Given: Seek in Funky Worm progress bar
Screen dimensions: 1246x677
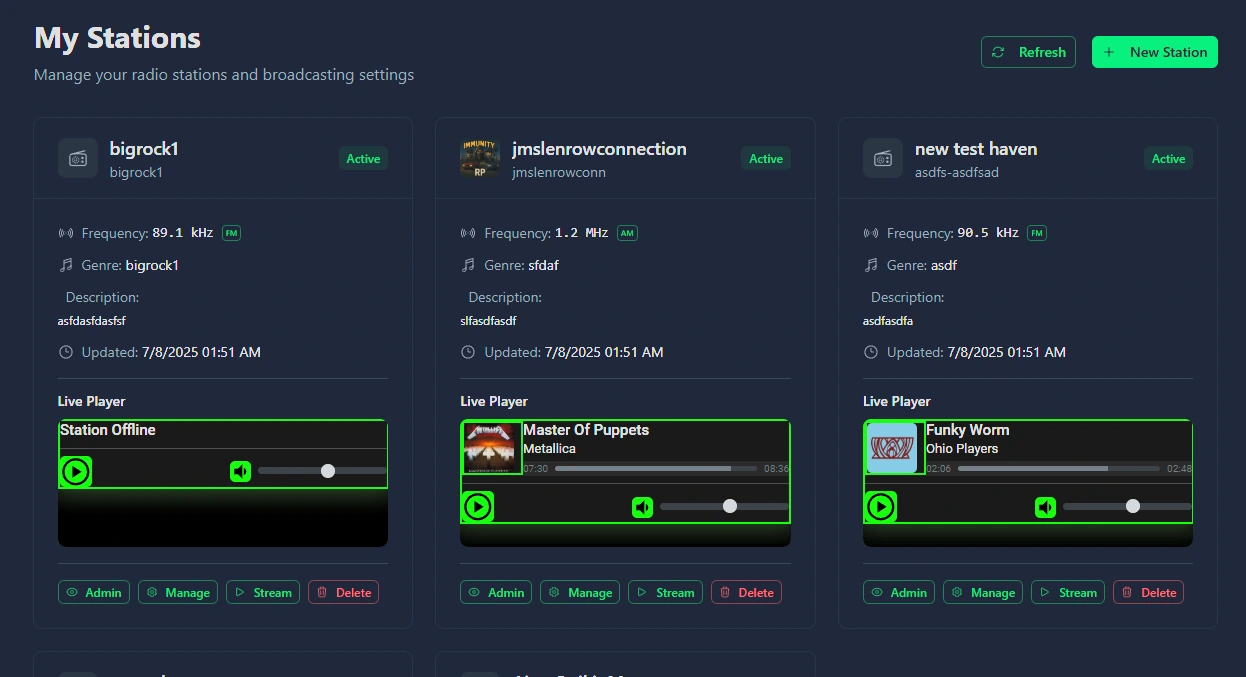Looking at the screenshot, I should (x=1059, y=468).
